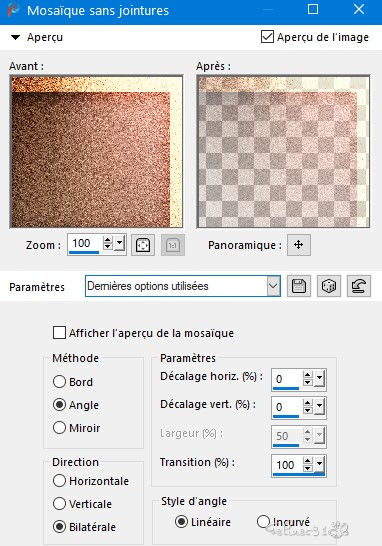Increase Décalage vert. with up arrow
Viewport: 382px width, 546px height.
(x=307, y=403)
